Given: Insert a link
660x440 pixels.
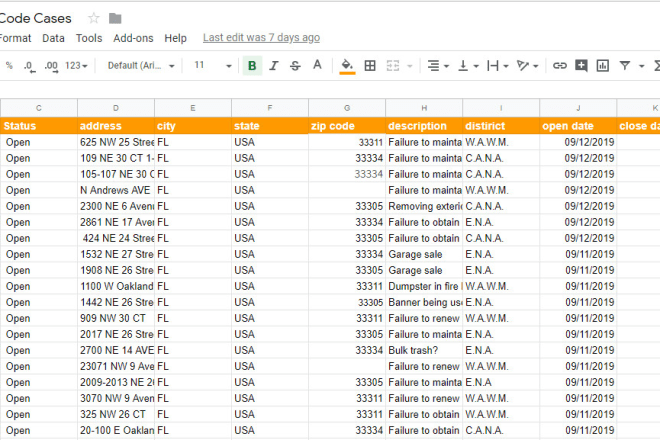Looking at the screenshot, I should coord(559,66).
